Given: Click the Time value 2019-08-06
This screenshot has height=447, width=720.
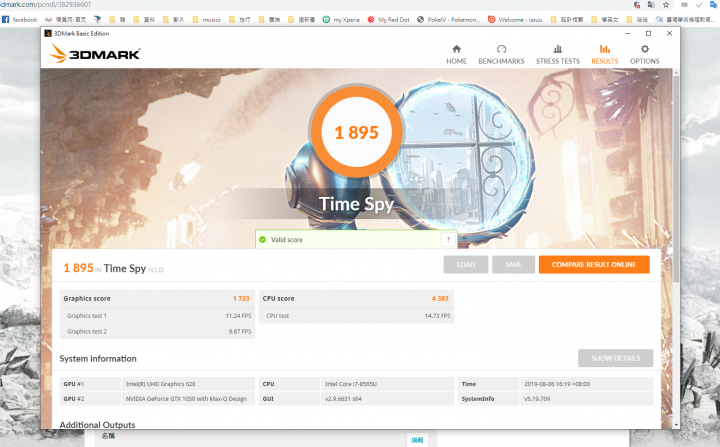Looking at the screenshot, I should coord(557,384).
